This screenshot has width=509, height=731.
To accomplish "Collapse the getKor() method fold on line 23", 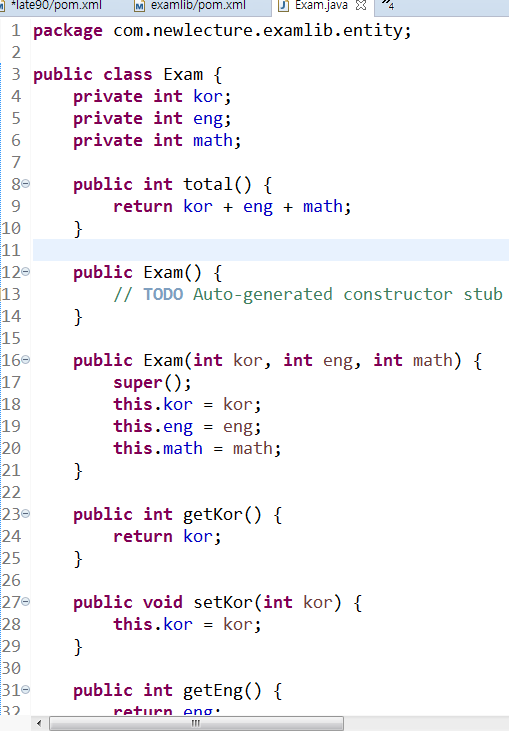I will coord(26,513).
